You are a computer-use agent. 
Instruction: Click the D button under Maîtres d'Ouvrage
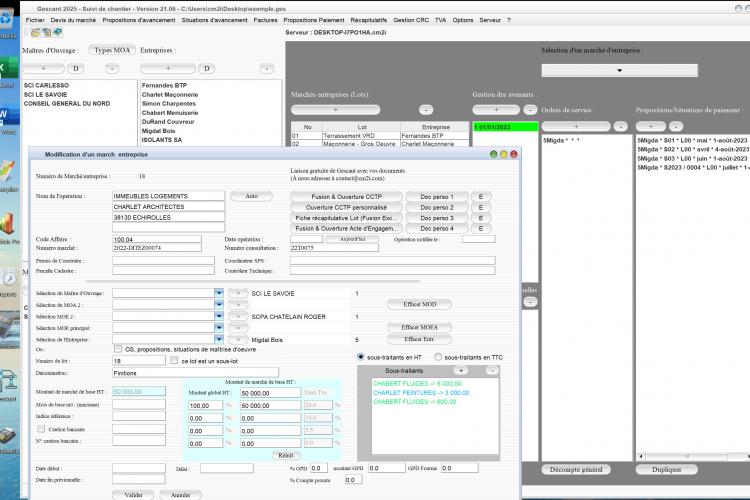coord(75,68)
